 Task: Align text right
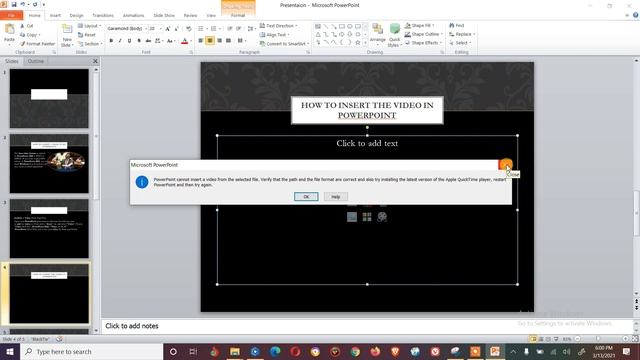click(219, 40)
